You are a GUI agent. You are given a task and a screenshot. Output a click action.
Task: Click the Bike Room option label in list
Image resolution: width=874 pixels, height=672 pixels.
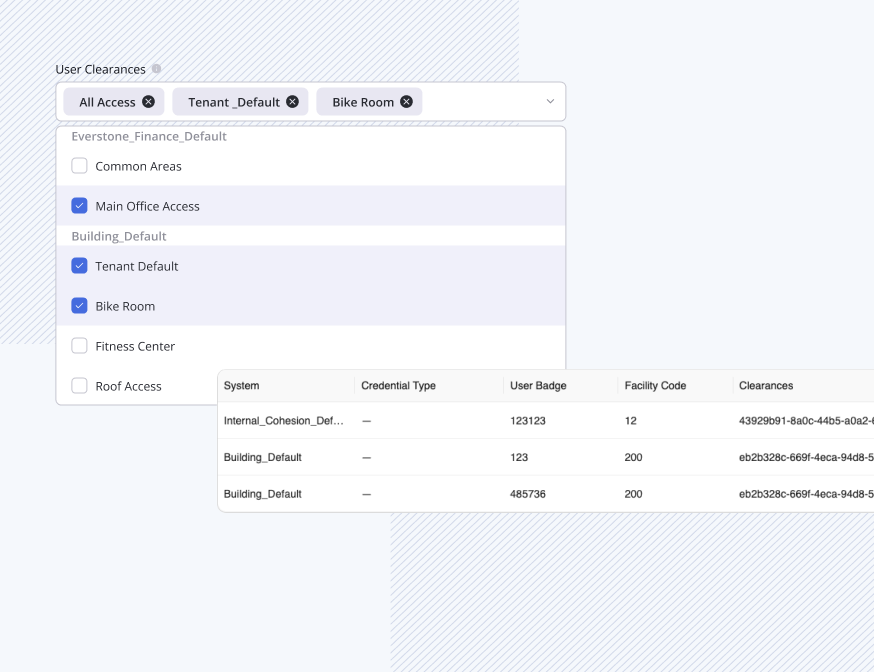click(125, 306)
